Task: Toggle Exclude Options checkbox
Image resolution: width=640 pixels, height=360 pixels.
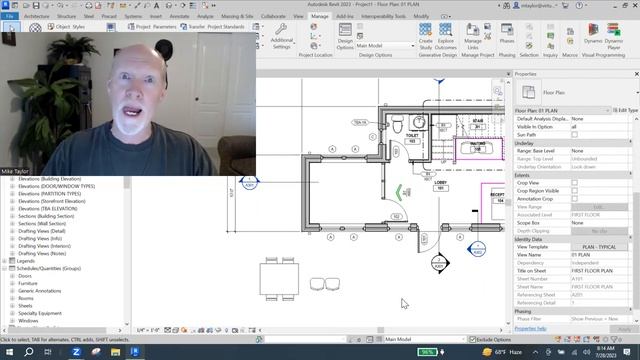Action: [x=472, y=340]
